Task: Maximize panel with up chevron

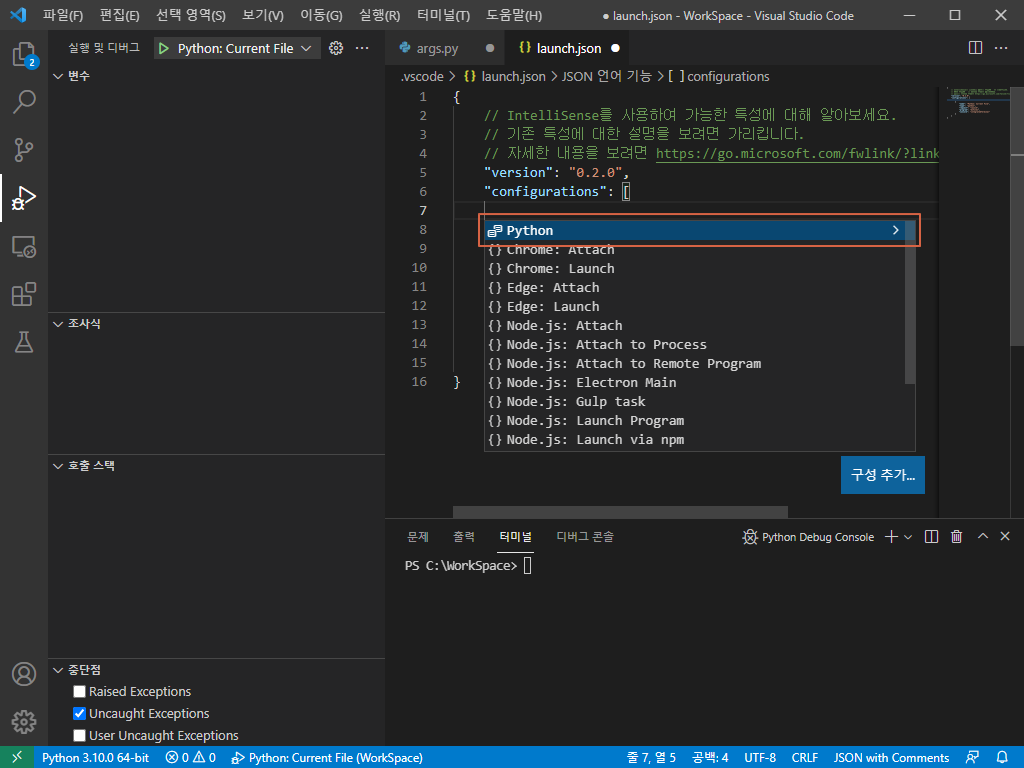Action: (x=982, y=536)
